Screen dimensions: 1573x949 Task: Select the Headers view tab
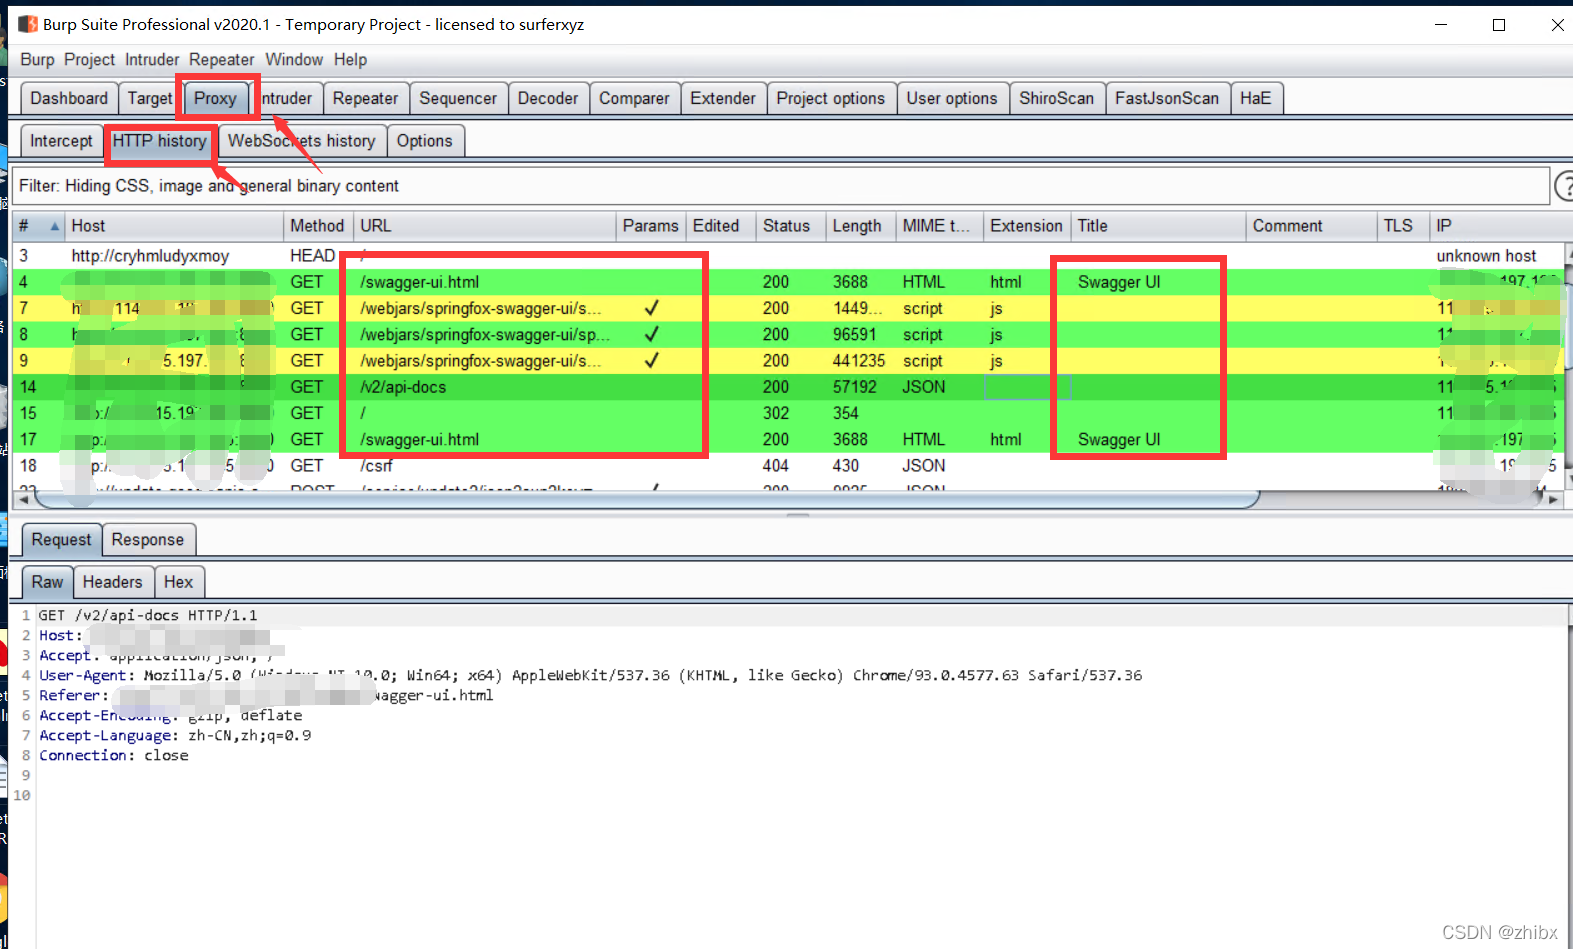(x=113, y=582)
